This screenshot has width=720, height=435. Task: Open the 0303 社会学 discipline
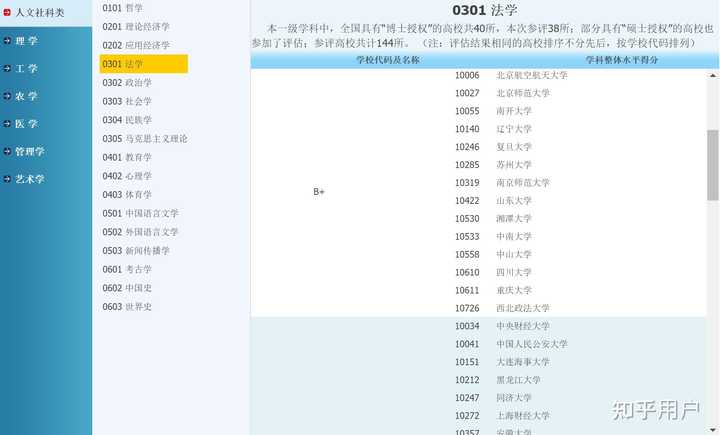point(127,101)
